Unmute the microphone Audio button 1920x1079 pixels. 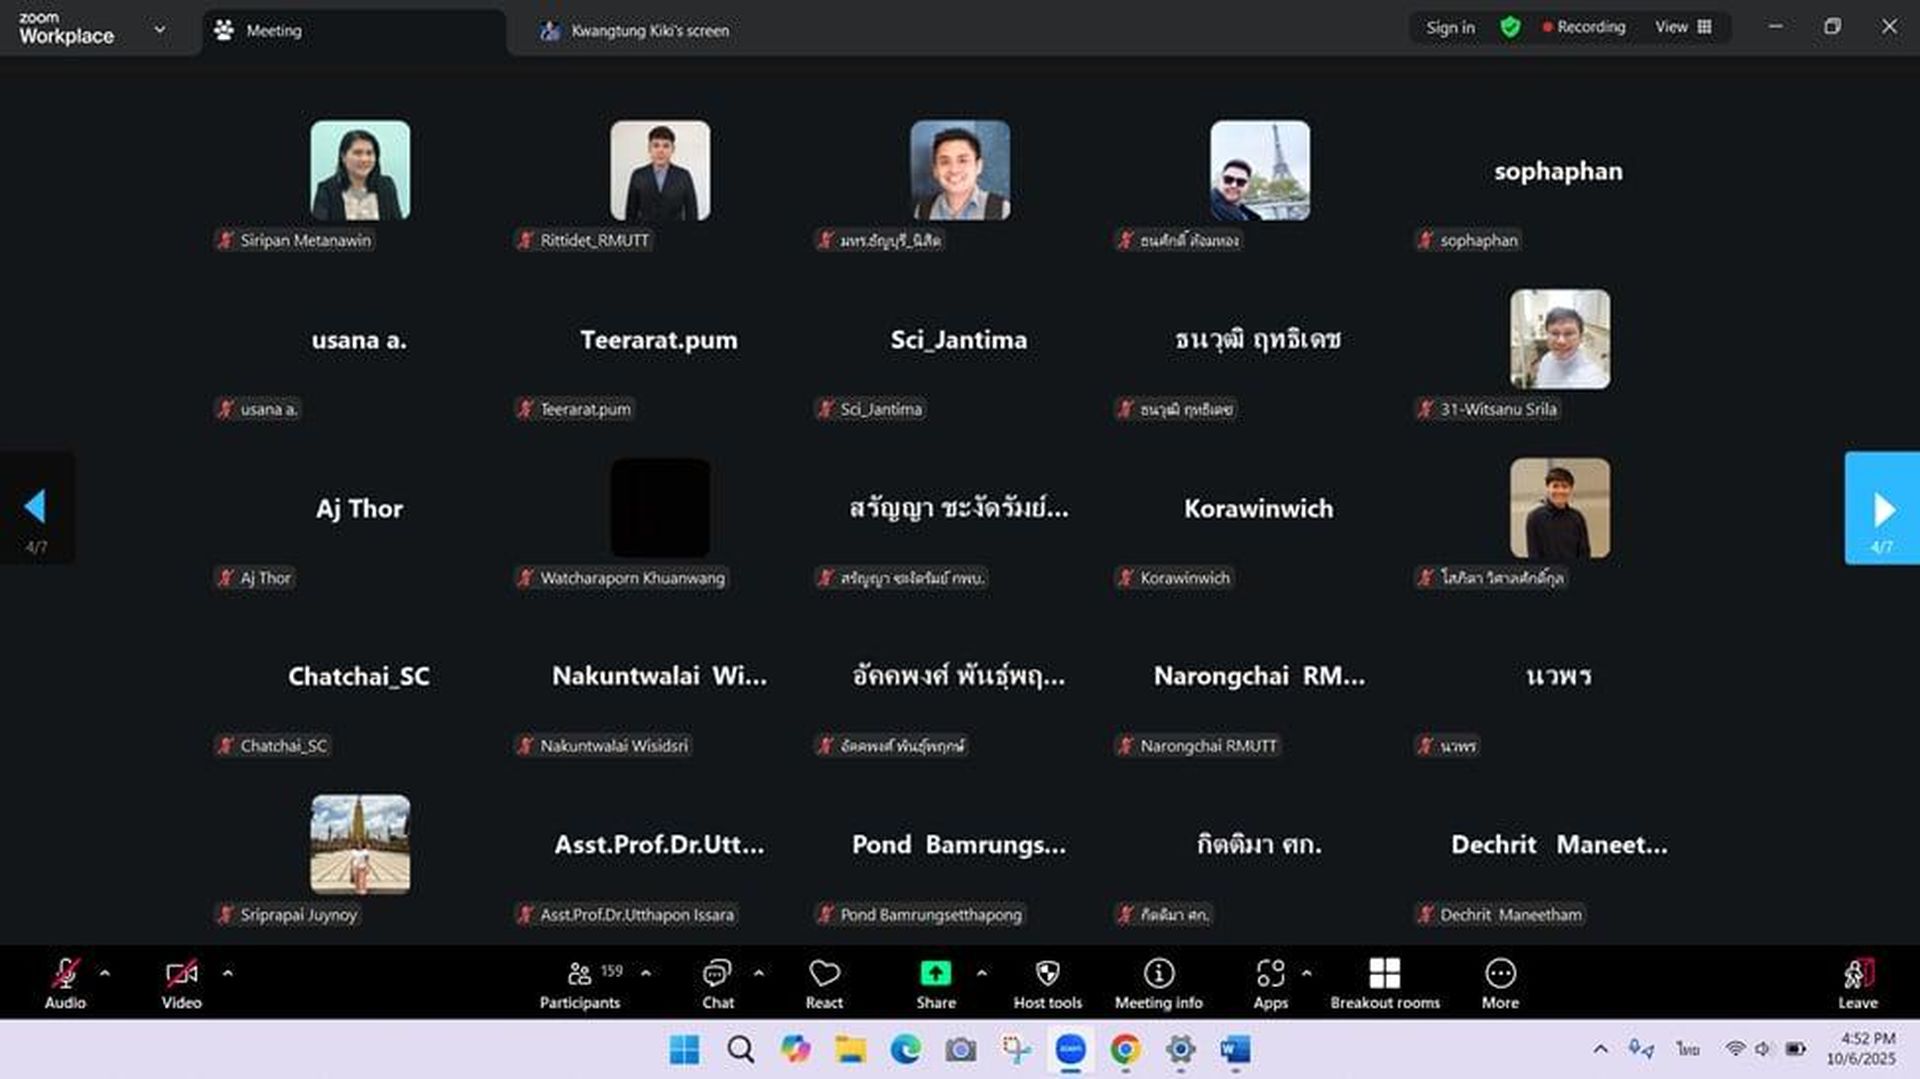[65, 983]
